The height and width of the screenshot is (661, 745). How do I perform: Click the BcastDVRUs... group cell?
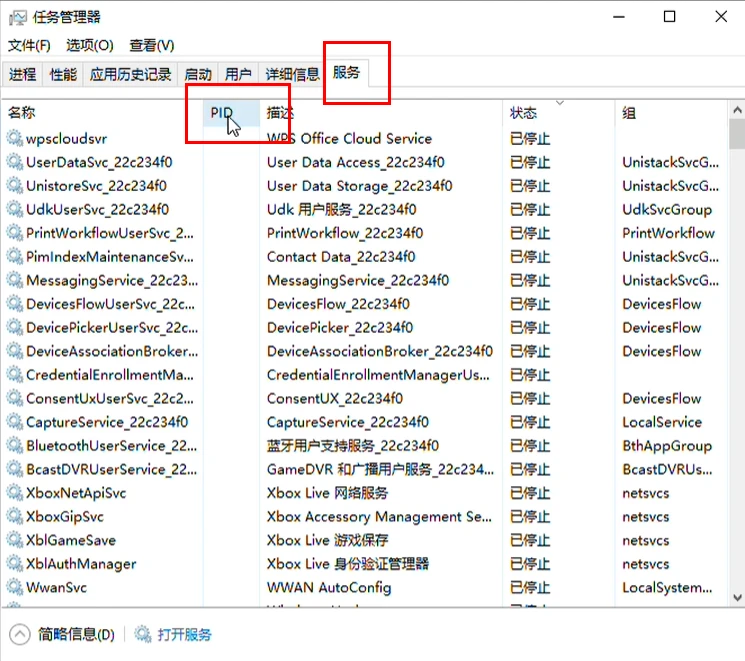point(667,469)
